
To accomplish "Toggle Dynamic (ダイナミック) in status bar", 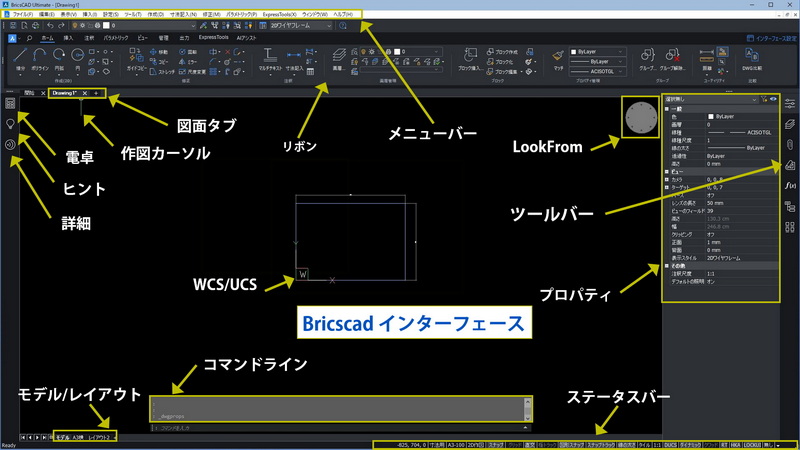I will [690, 445].
